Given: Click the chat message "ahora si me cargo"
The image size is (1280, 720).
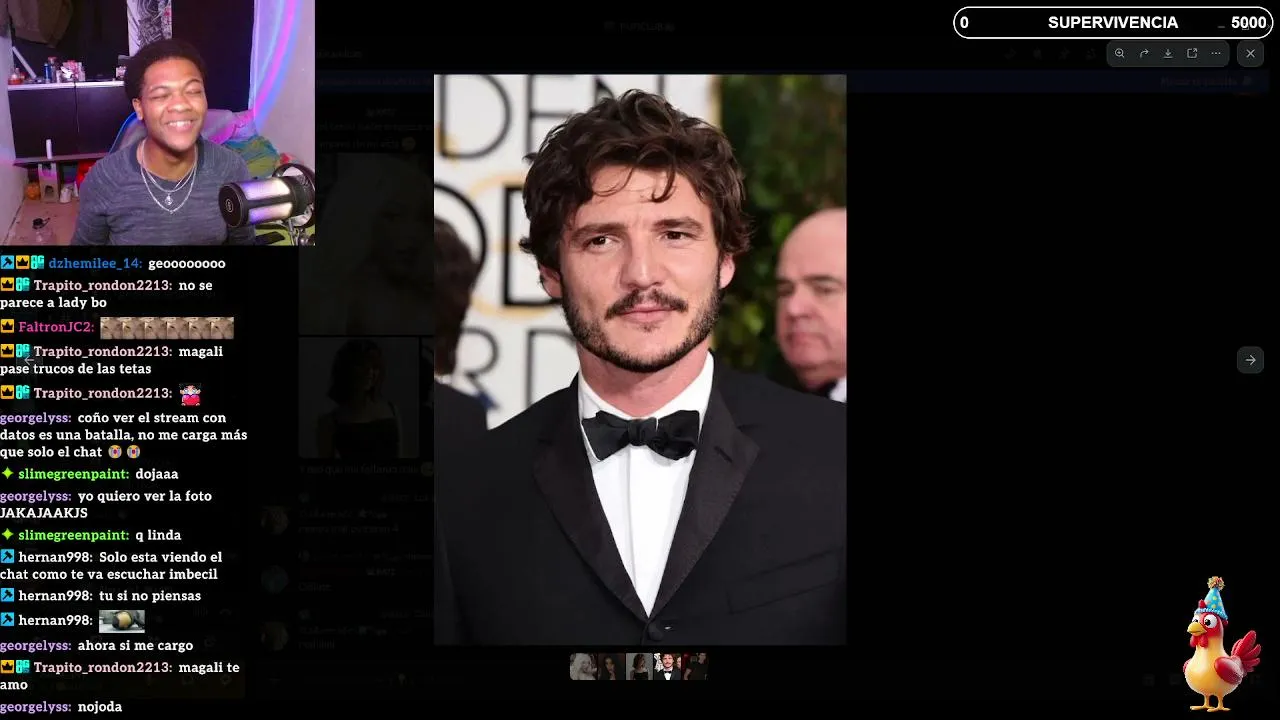Looking at the screenshot, I should 135,646.
